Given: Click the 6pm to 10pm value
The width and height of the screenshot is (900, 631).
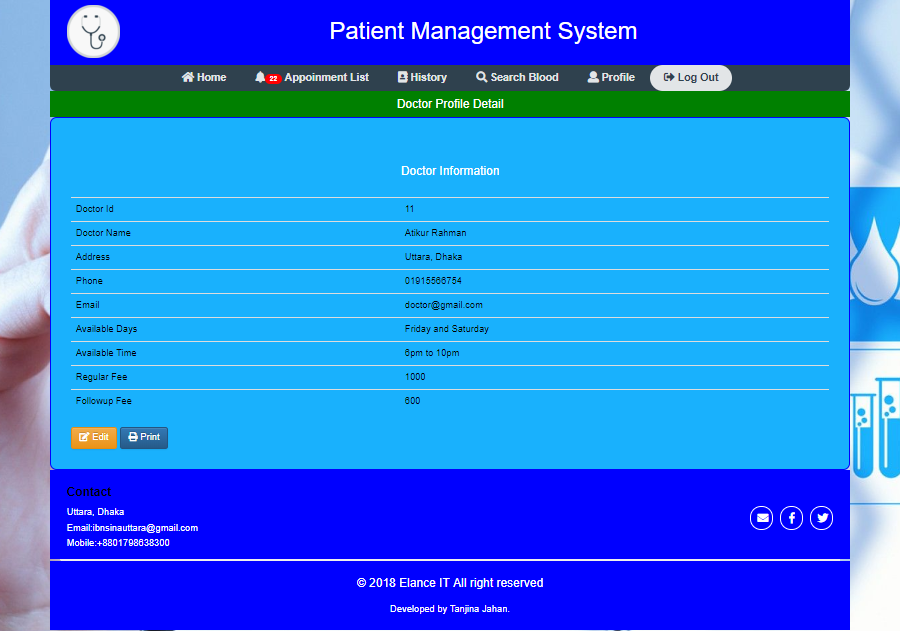Looking at the screenshot, I should [432, 353].
